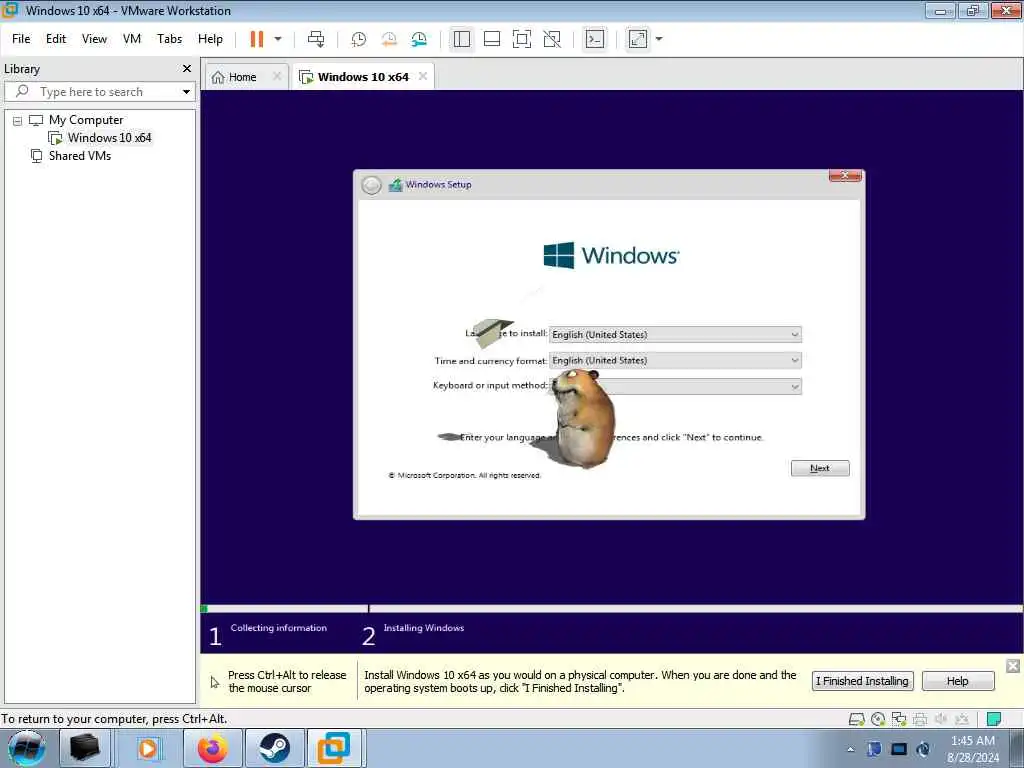Click the setup progress bar

point(611,609)
